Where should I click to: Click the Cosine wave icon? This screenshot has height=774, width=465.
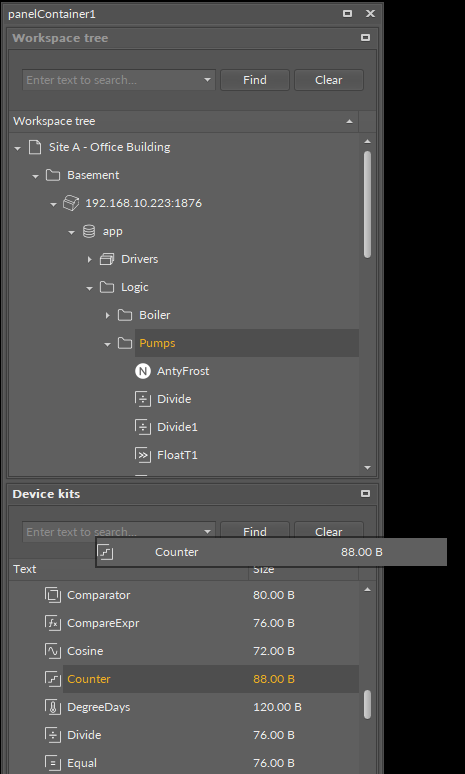53,651
